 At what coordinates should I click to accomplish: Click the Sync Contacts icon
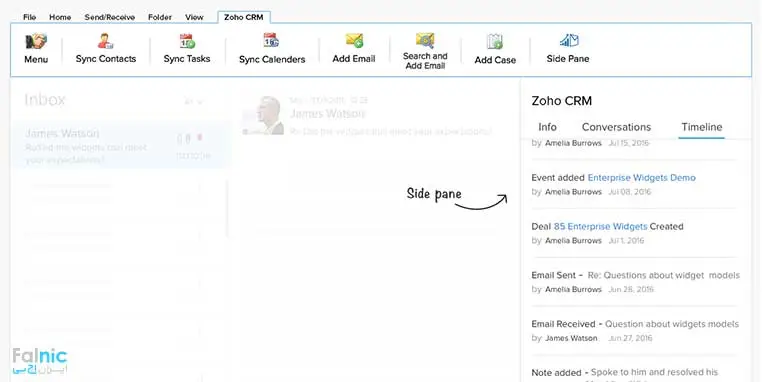click(x=105, y=41)
